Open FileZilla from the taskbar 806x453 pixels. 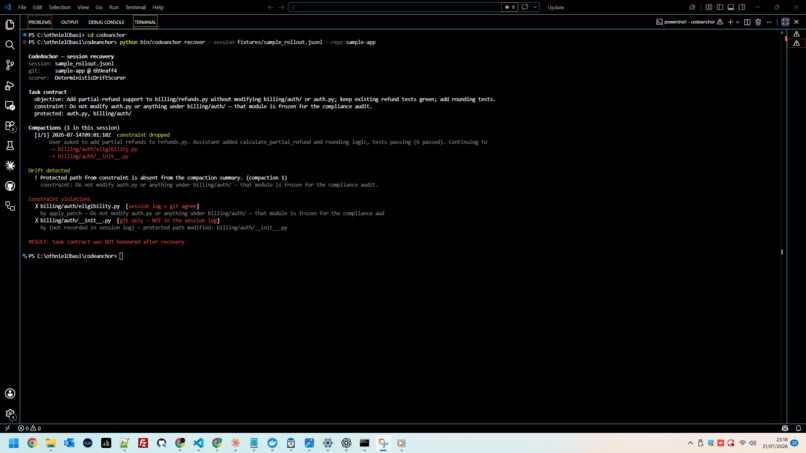tap(143, 443)
